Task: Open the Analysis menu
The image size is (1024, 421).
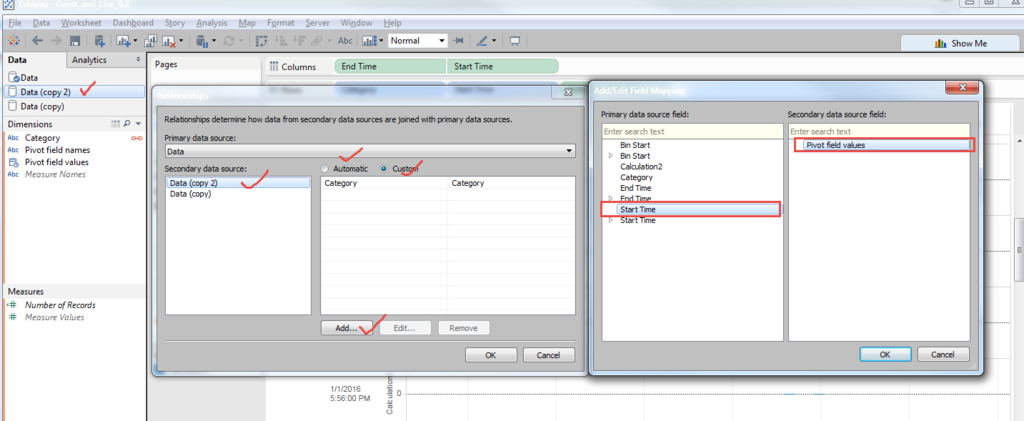Action: click(212, 23)
